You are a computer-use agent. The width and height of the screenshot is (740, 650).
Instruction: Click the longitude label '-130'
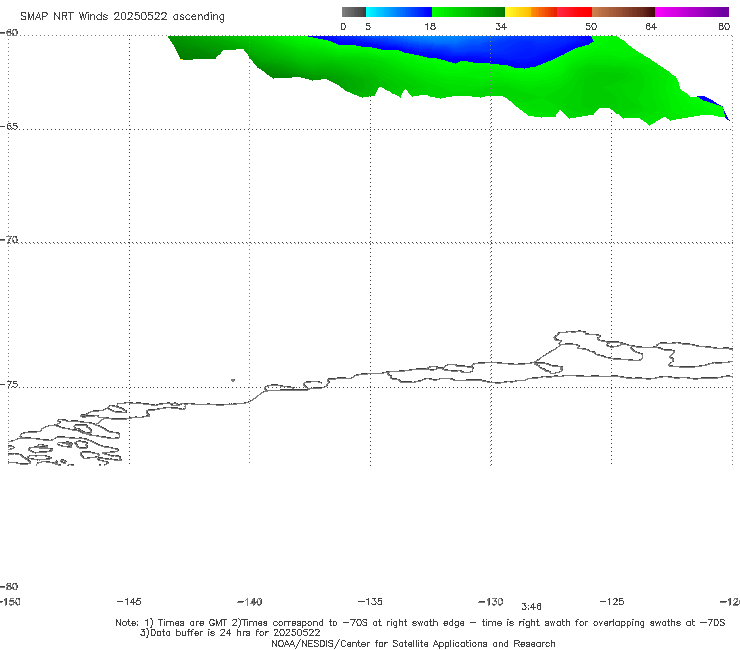tap(491, 601)
